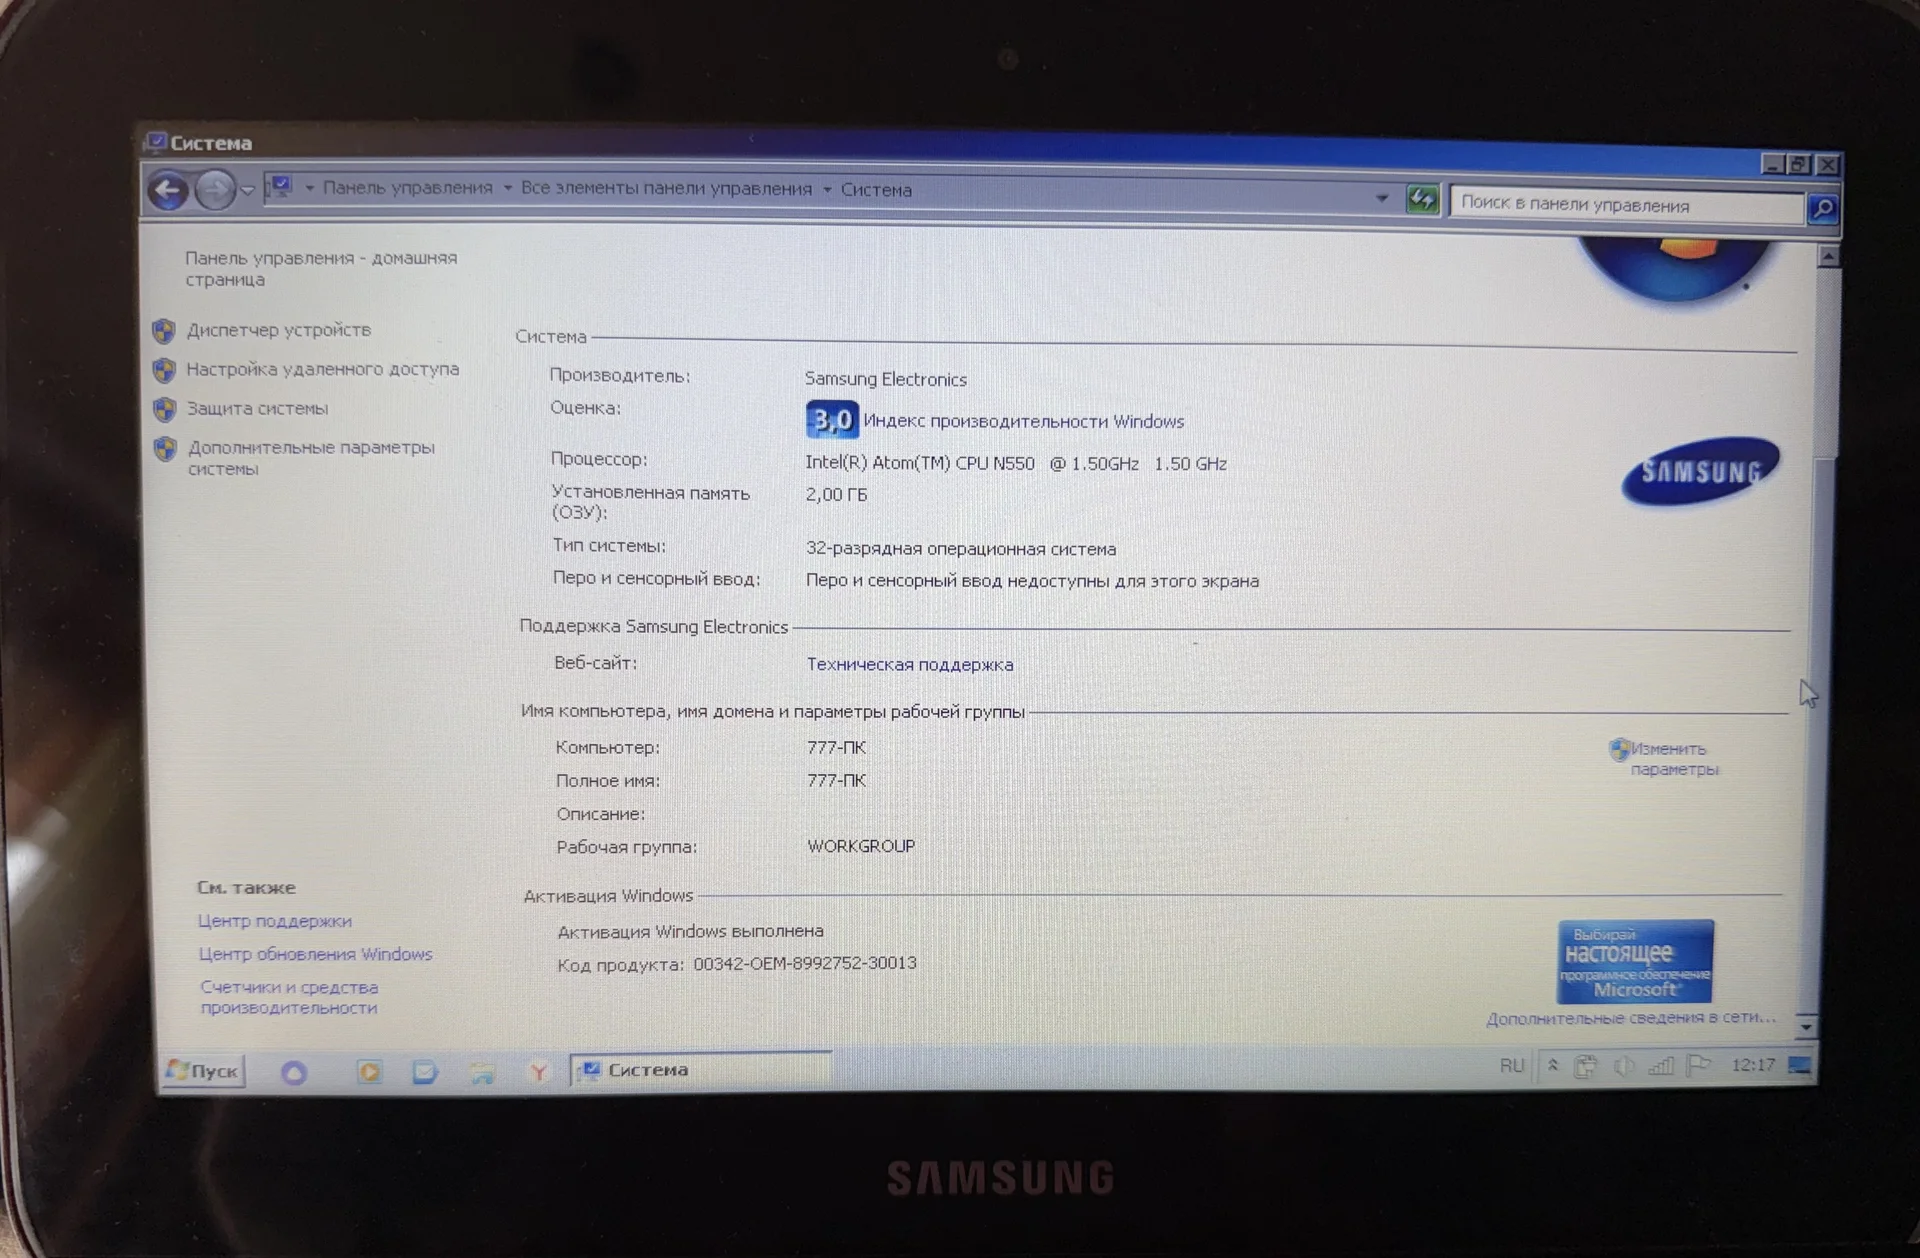The height and width of the screenshot is (1258, 1920).
Task: Open 'Защита системы'
Action: click(x=257, y=408)
